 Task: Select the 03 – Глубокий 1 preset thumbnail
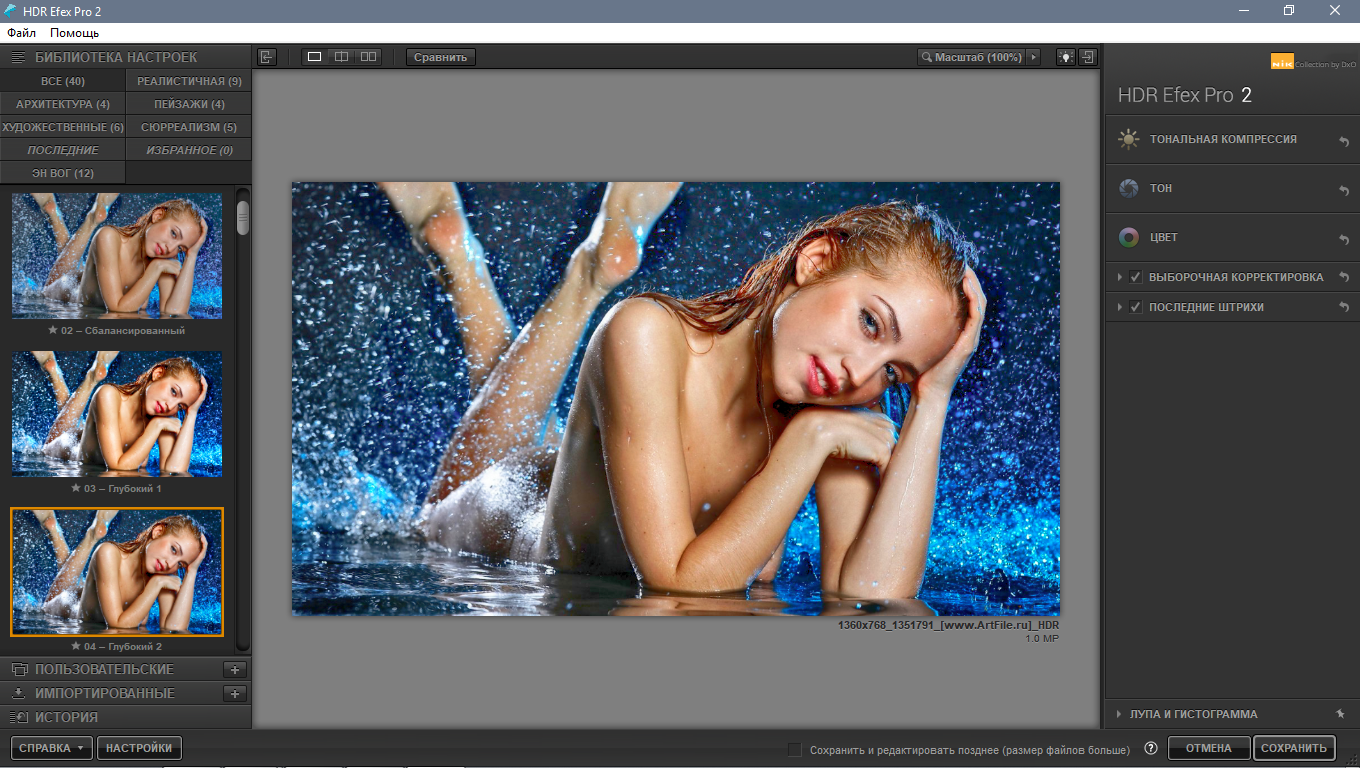pos(117,414)
